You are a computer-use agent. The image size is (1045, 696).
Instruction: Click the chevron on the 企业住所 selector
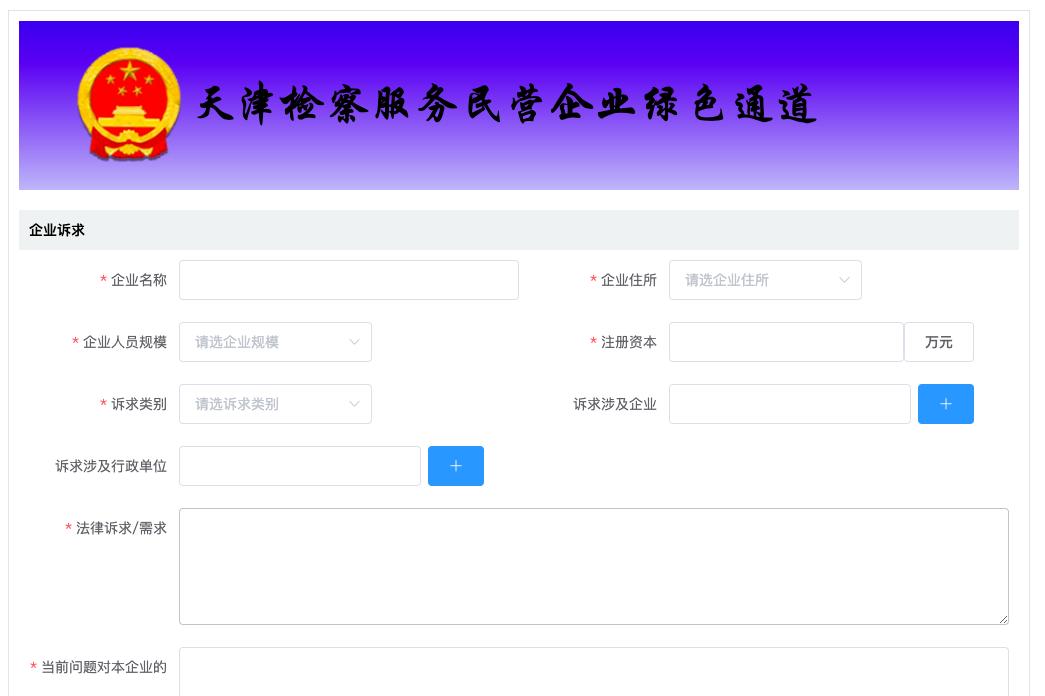(x=844, y=280)
